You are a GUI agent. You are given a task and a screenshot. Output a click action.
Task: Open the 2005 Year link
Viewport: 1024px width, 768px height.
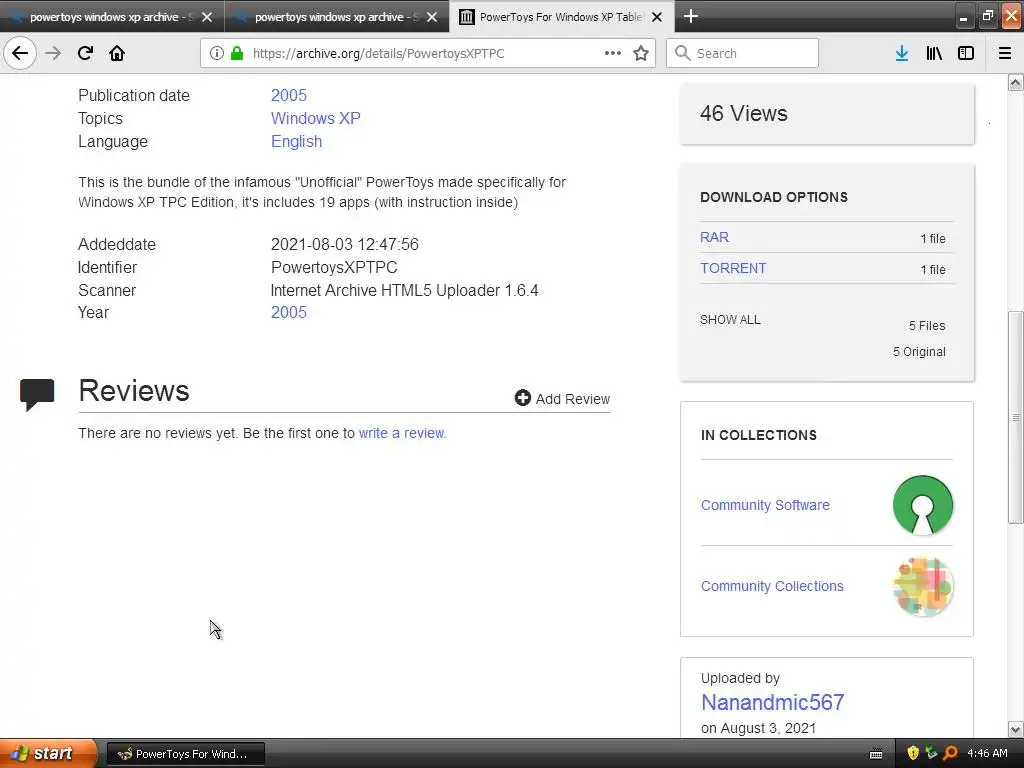(x=289, y=312)
